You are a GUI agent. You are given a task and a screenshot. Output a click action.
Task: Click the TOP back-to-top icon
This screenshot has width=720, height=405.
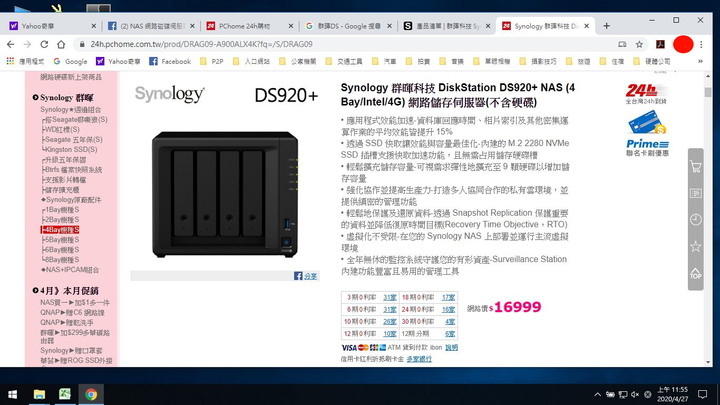coord(695,273)
